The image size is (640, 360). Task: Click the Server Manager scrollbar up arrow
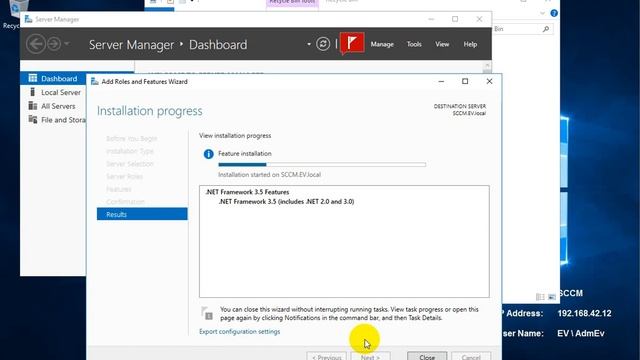click(x=487, y=65)
